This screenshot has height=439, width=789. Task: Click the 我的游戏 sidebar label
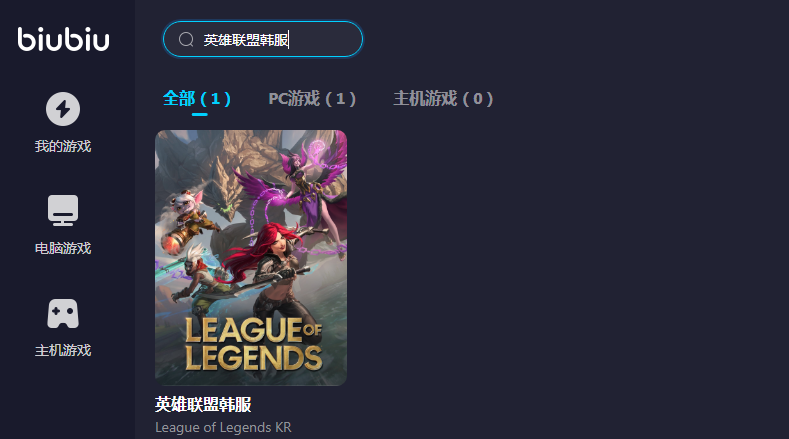[63, 147]
